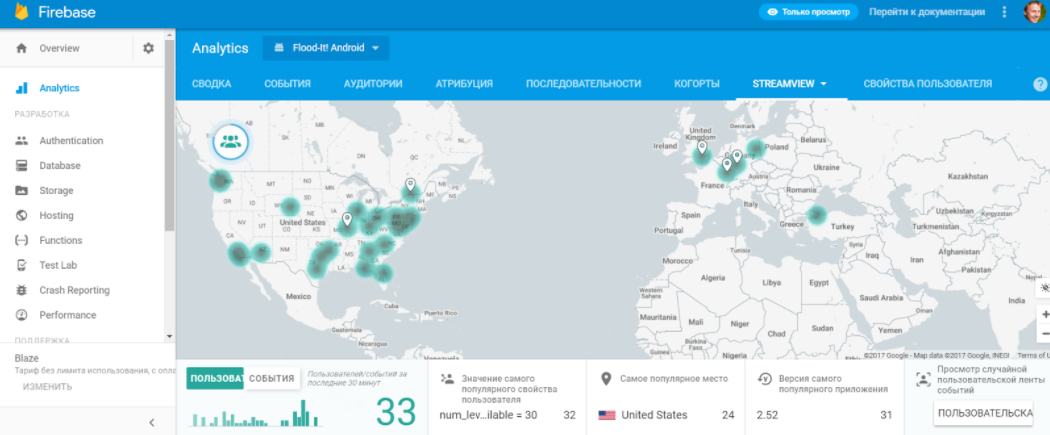Expand the Flood-It! Android app dropdown

(x=326, y=48)
